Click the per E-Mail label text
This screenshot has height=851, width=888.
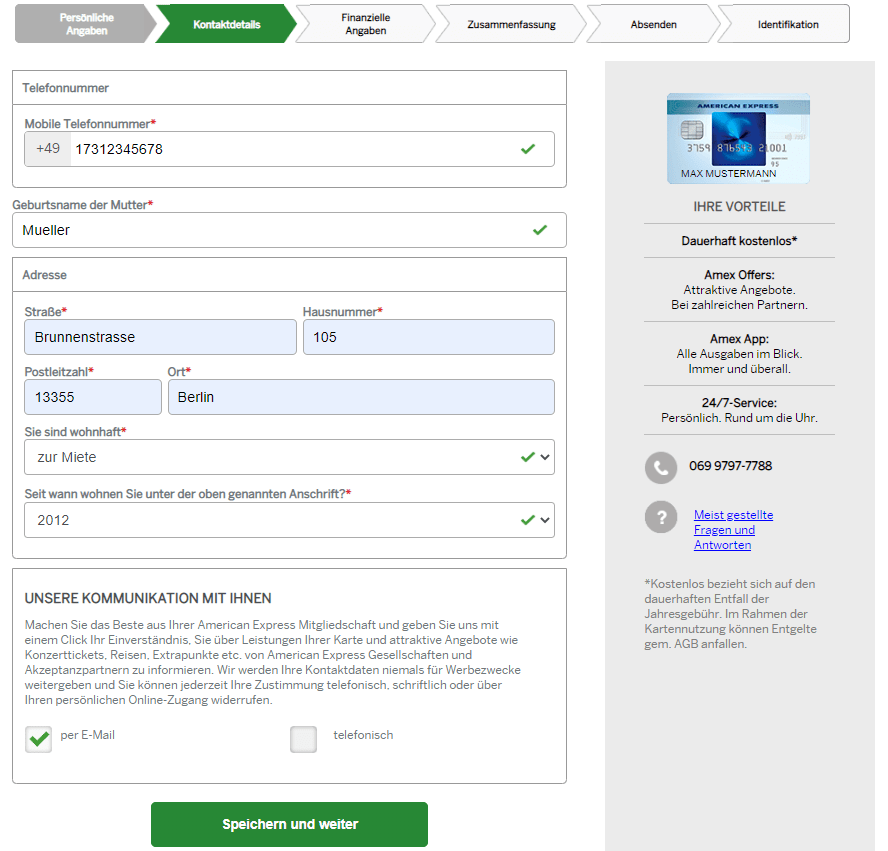(87, 735)
